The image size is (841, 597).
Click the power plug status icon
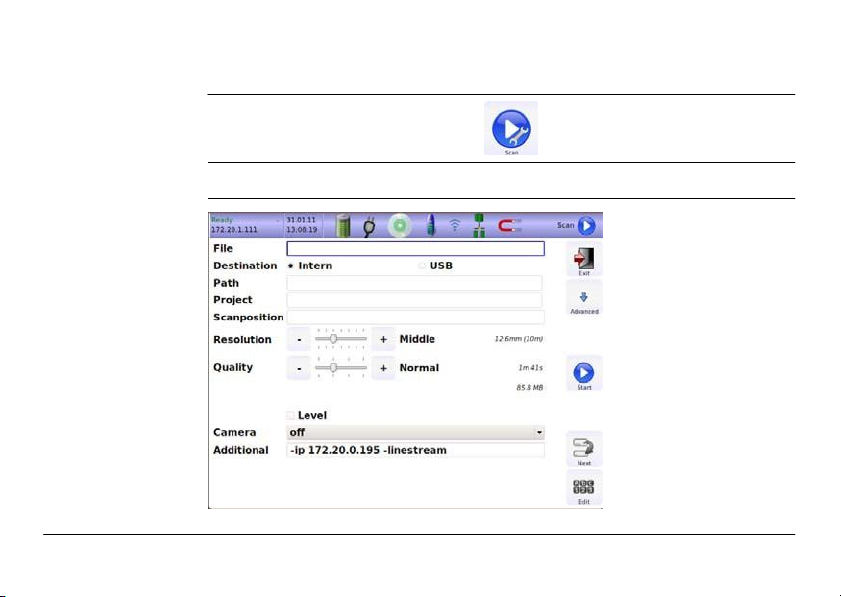369,226
